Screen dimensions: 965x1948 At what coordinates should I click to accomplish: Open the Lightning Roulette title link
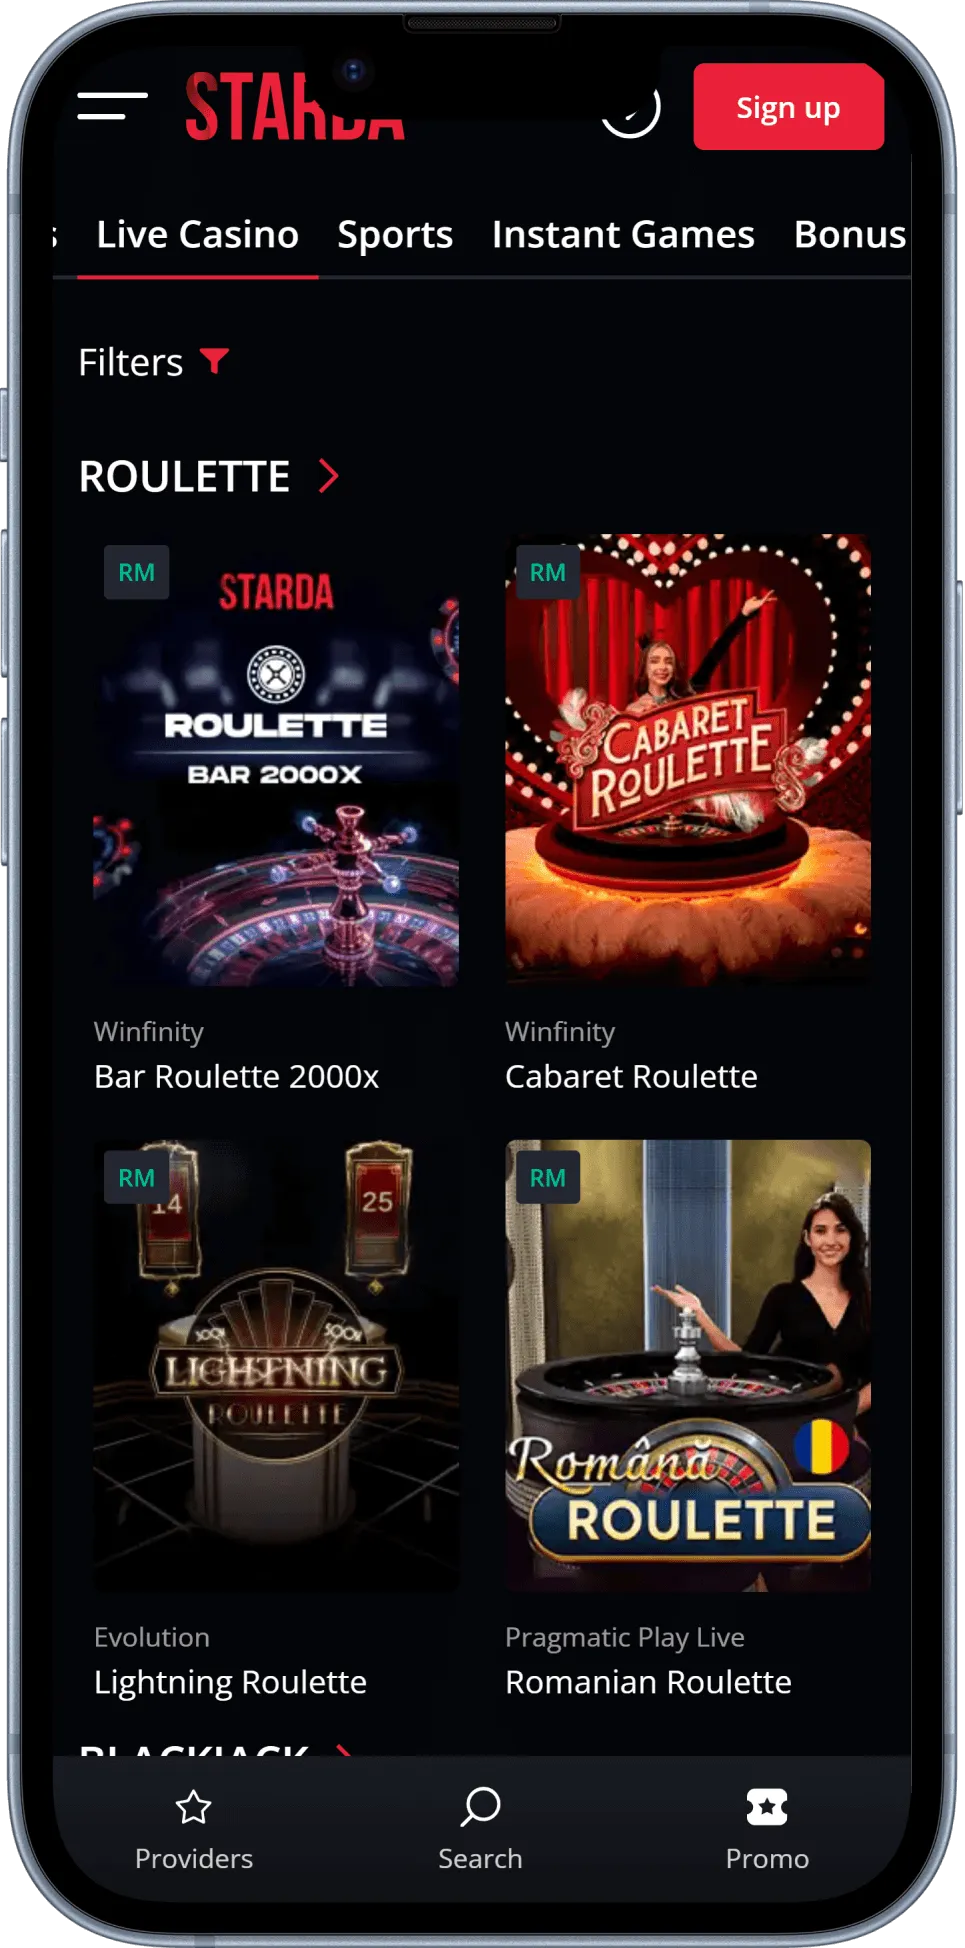pos(230,1682)
